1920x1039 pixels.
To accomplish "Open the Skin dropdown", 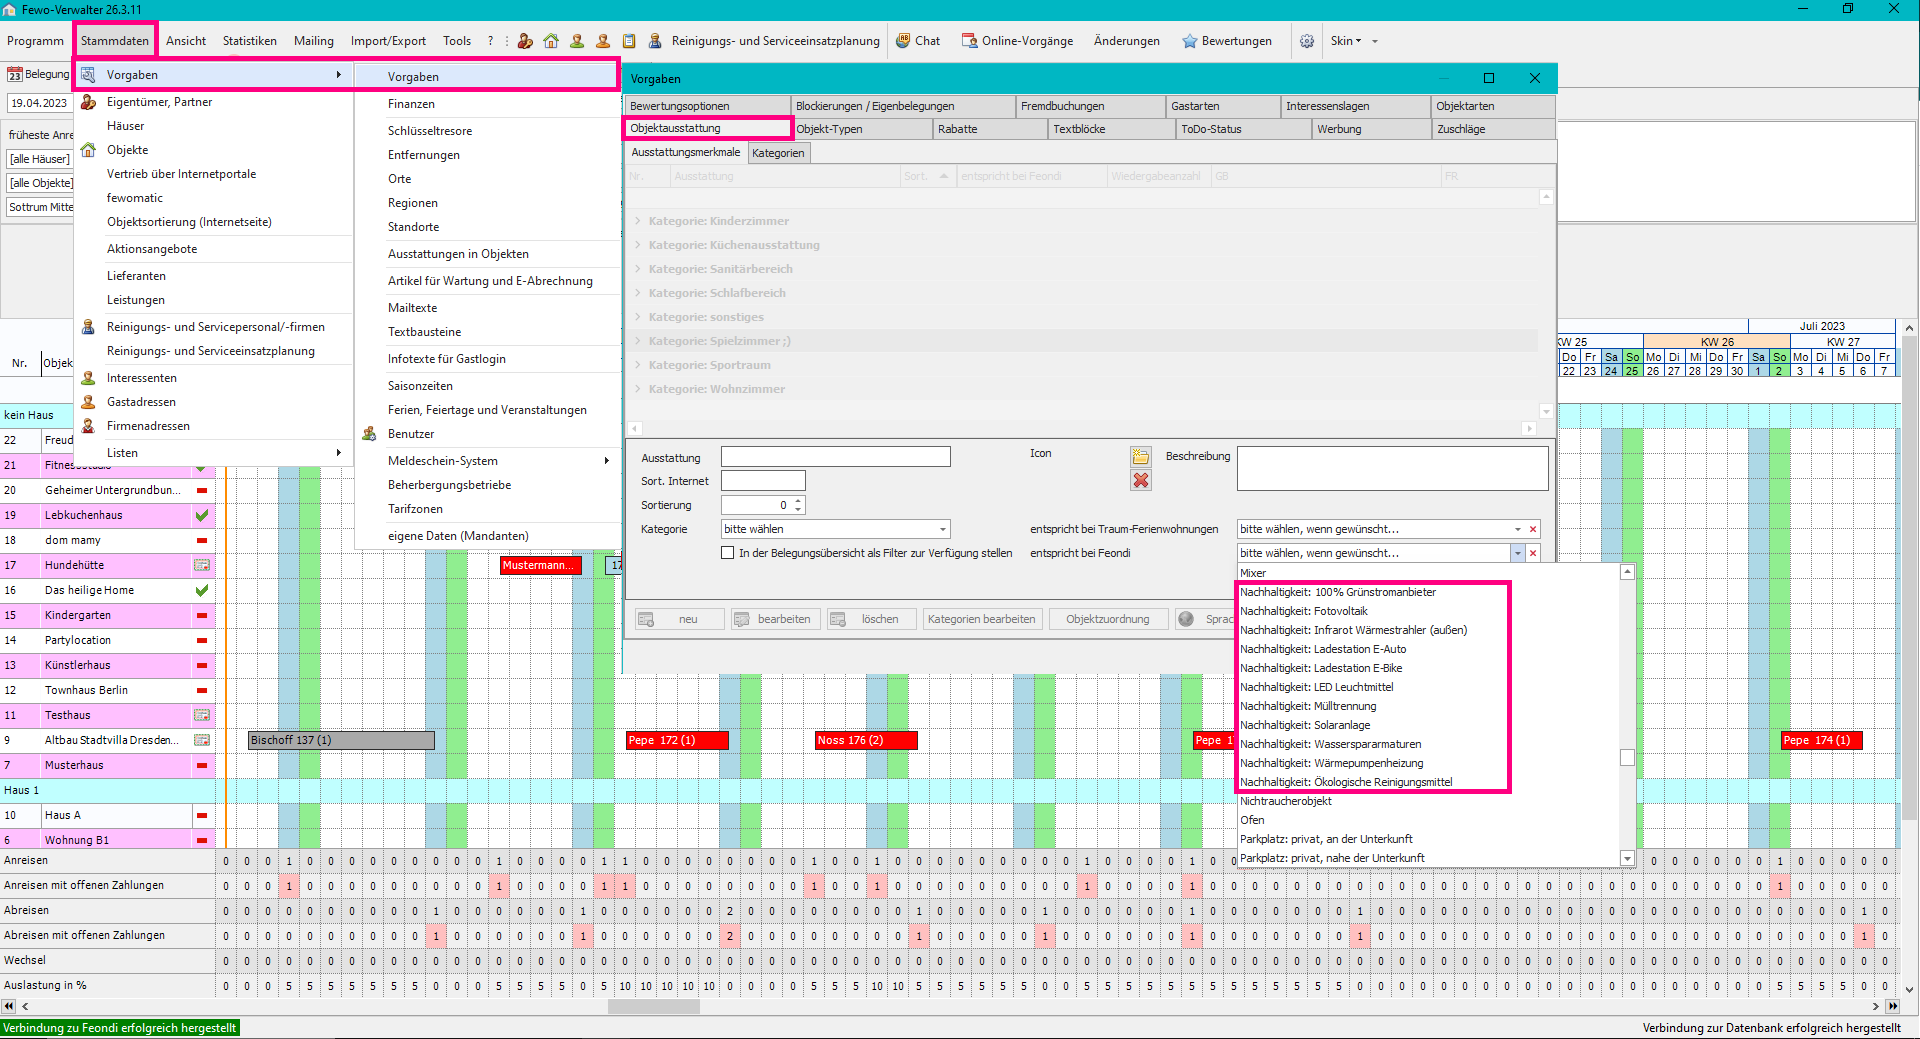I will (1353, 41).
